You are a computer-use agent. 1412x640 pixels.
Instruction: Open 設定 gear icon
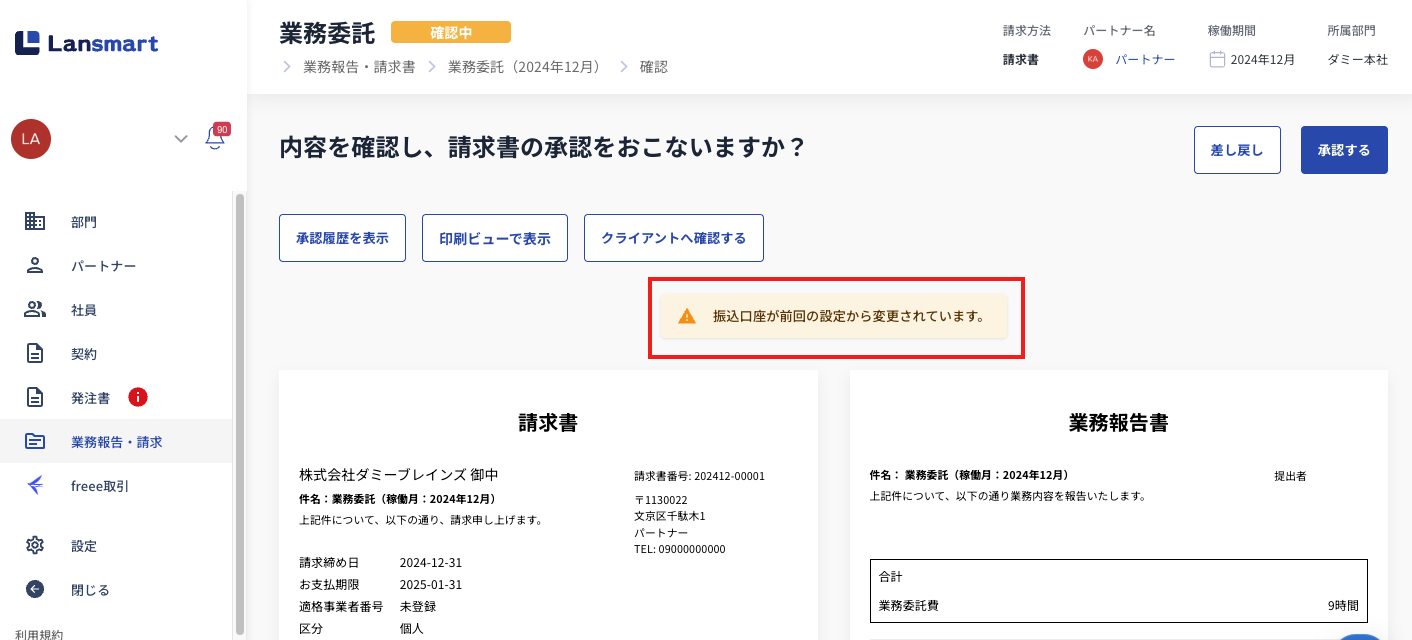click(x=35, y=546)
